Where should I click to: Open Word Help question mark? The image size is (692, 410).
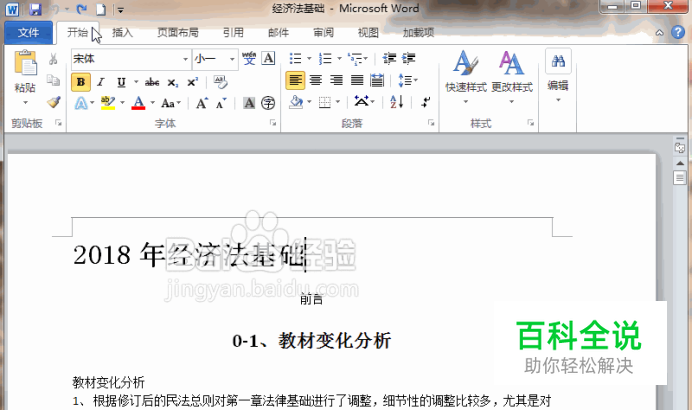coord(677,32)
